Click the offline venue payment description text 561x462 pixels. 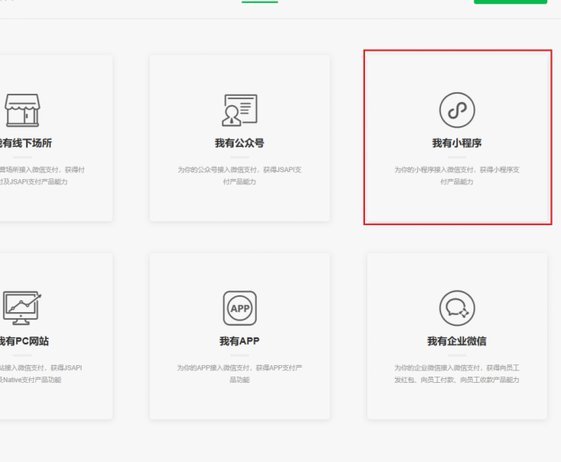[x=42, y=175]
